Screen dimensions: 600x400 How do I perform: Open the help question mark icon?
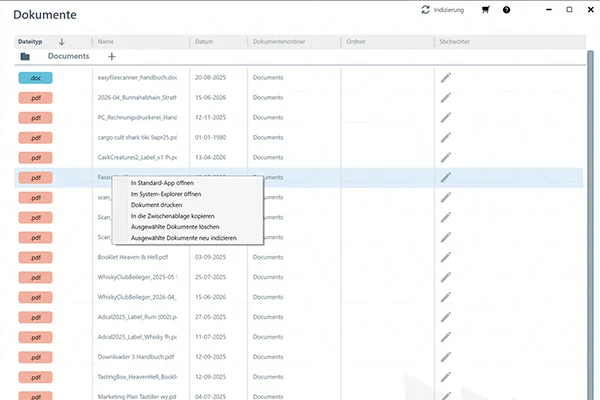506,10
